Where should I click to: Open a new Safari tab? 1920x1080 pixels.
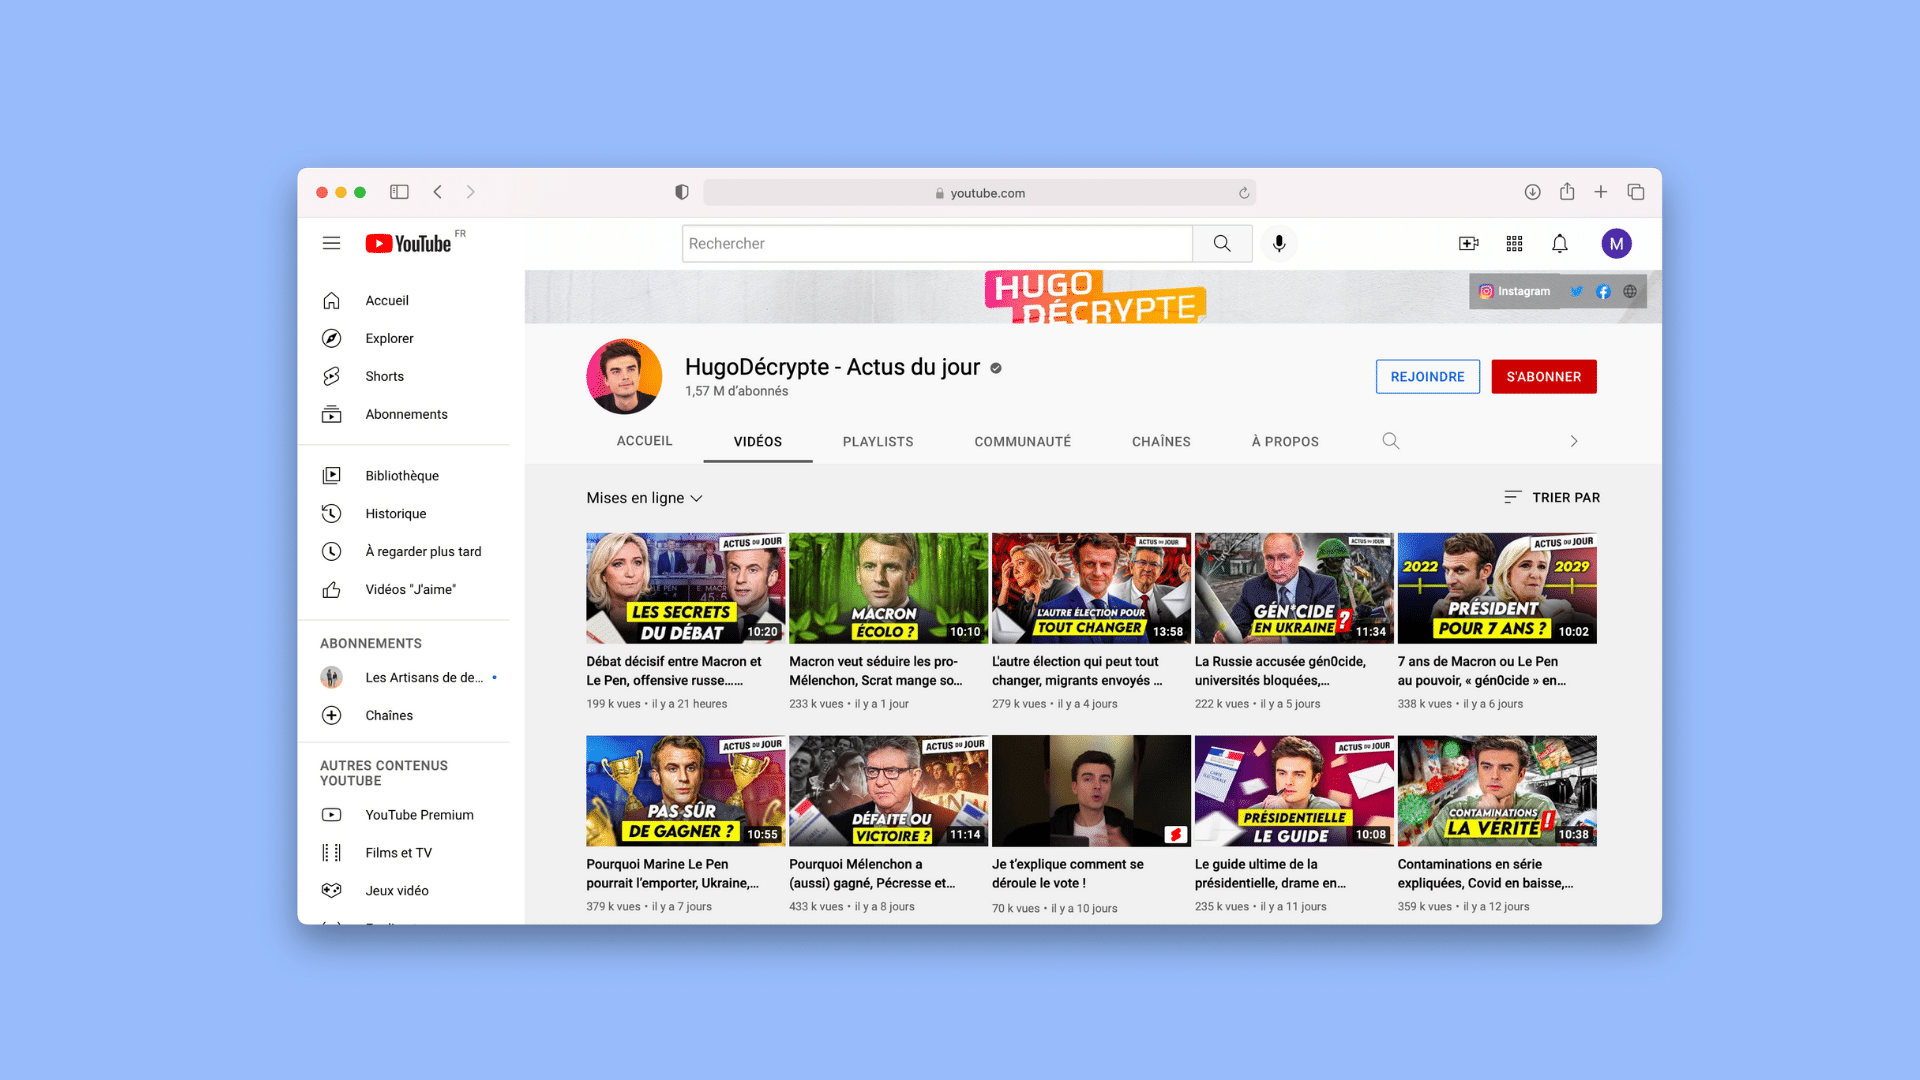(x=1601, y=192)
